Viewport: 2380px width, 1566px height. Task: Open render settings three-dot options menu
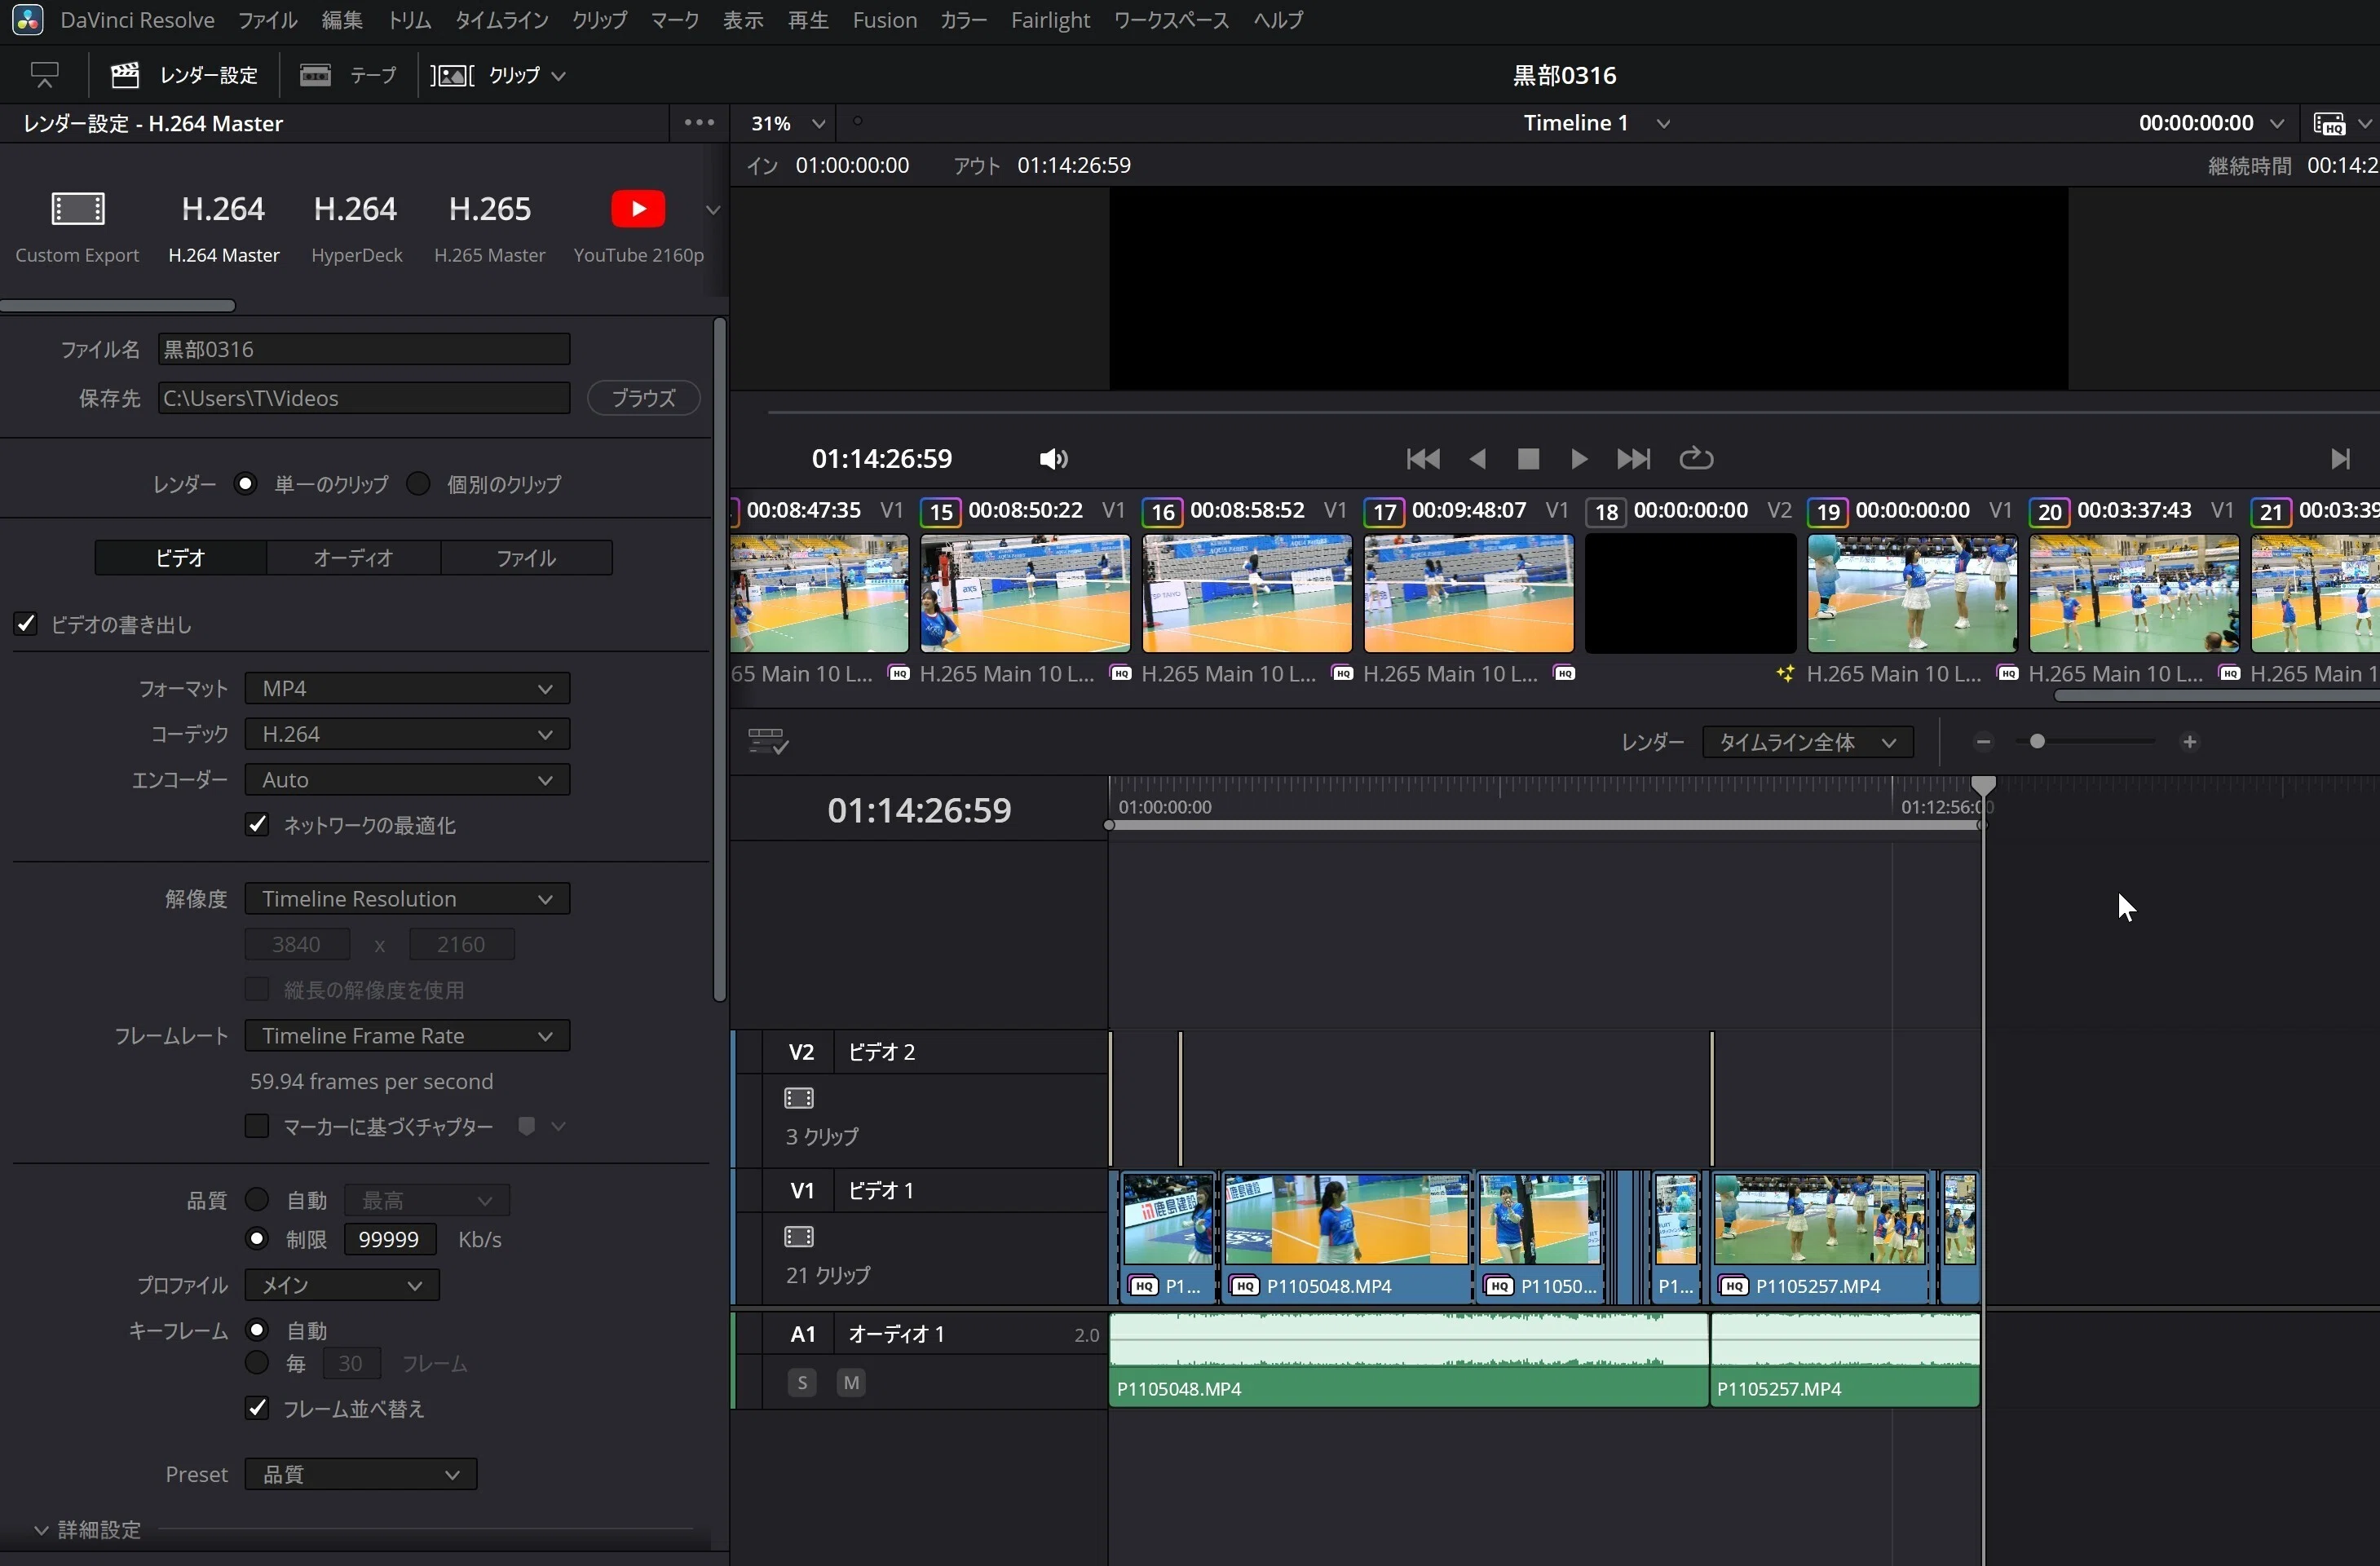point(699,123)
